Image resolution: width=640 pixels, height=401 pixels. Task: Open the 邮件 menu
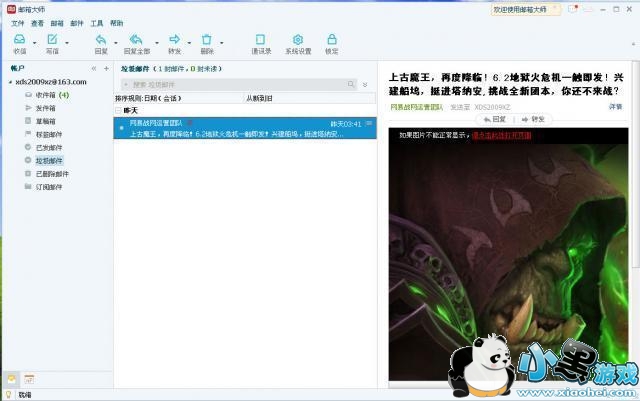(x=77, y=23)
